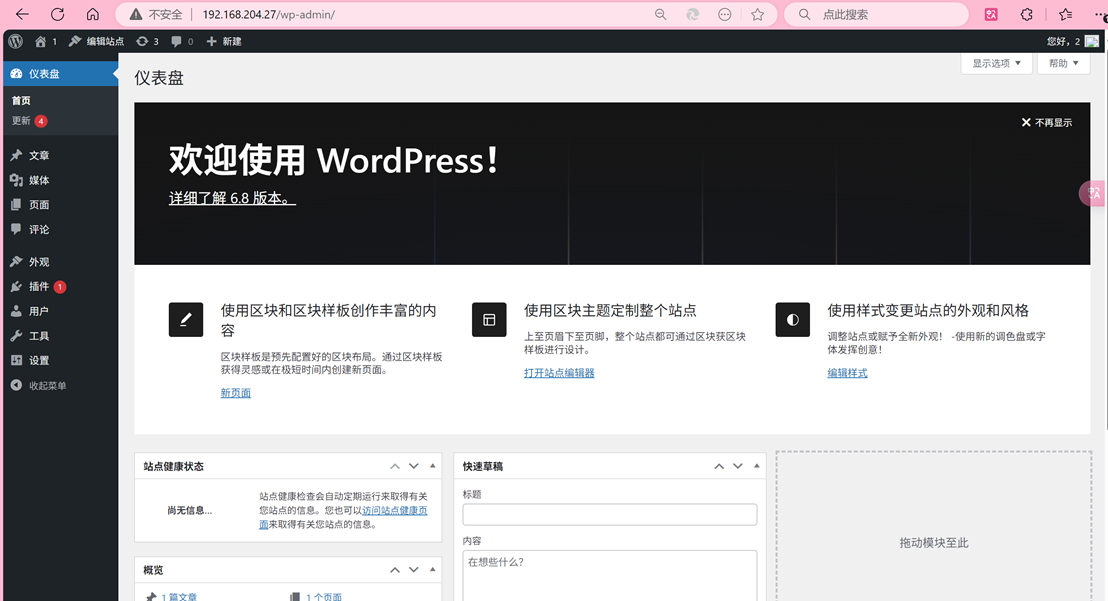Open the WordPress logo menu in admin bar
1108x601 pixels.
click(x=16, y=41)
